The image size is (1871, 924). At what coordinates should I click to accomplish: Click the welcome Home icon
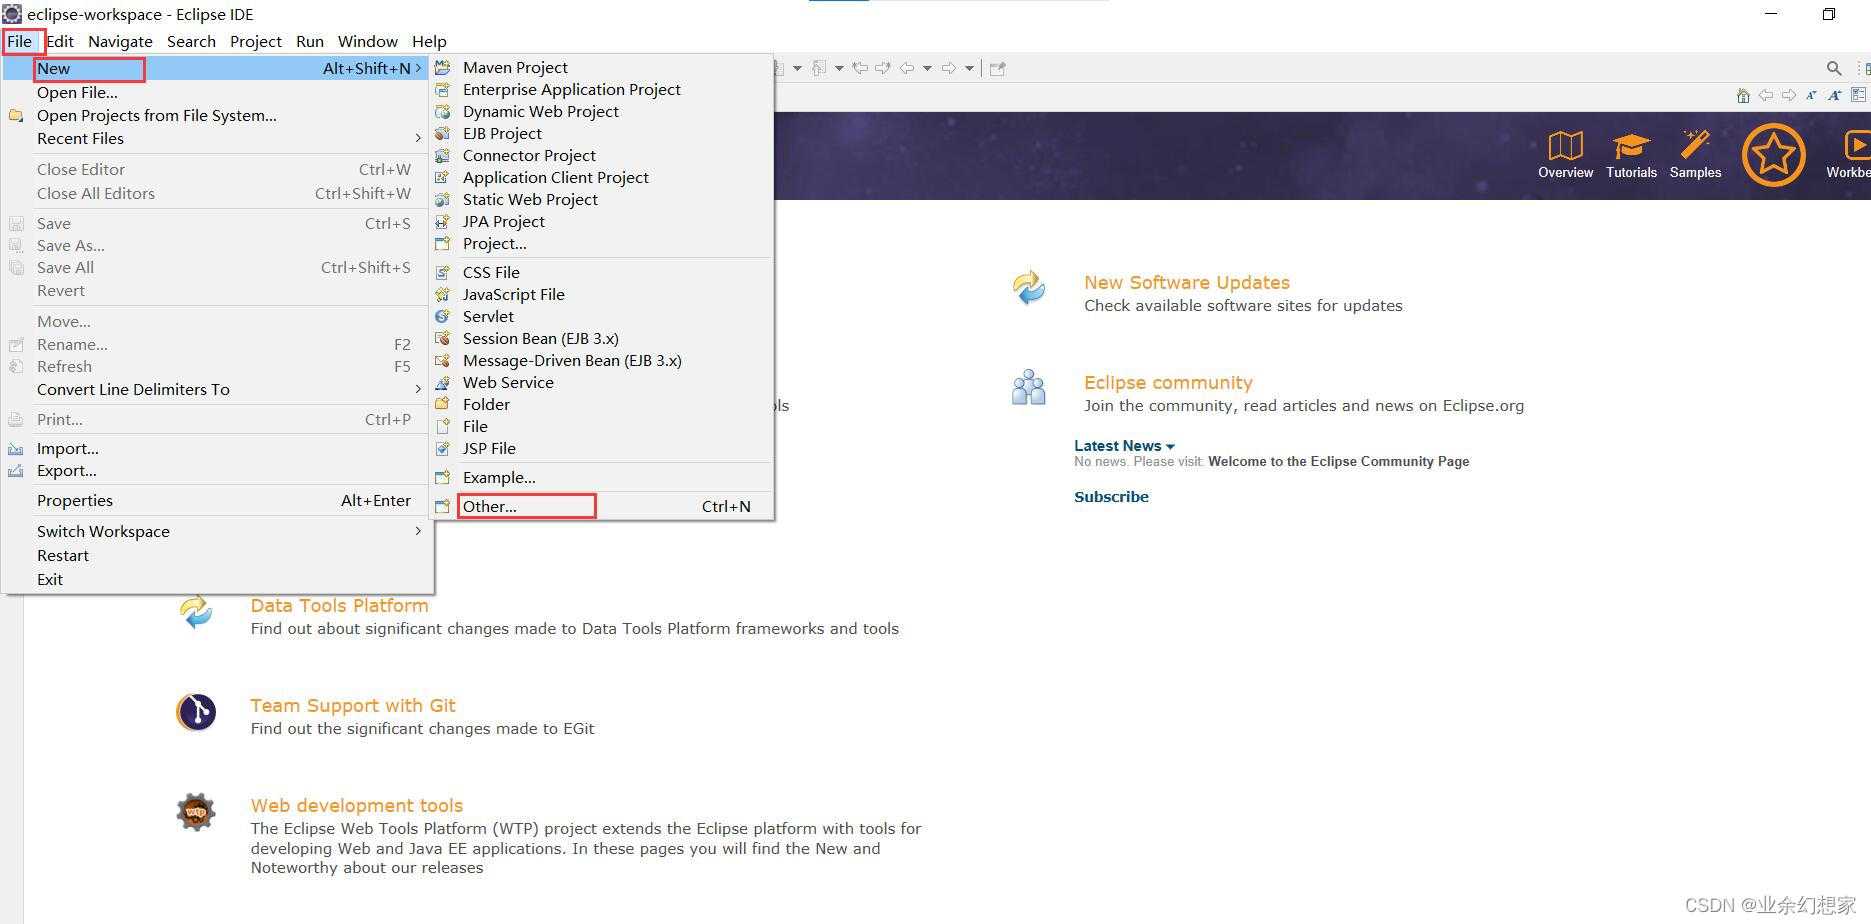pyautogui.click(x=1743, y=95)
